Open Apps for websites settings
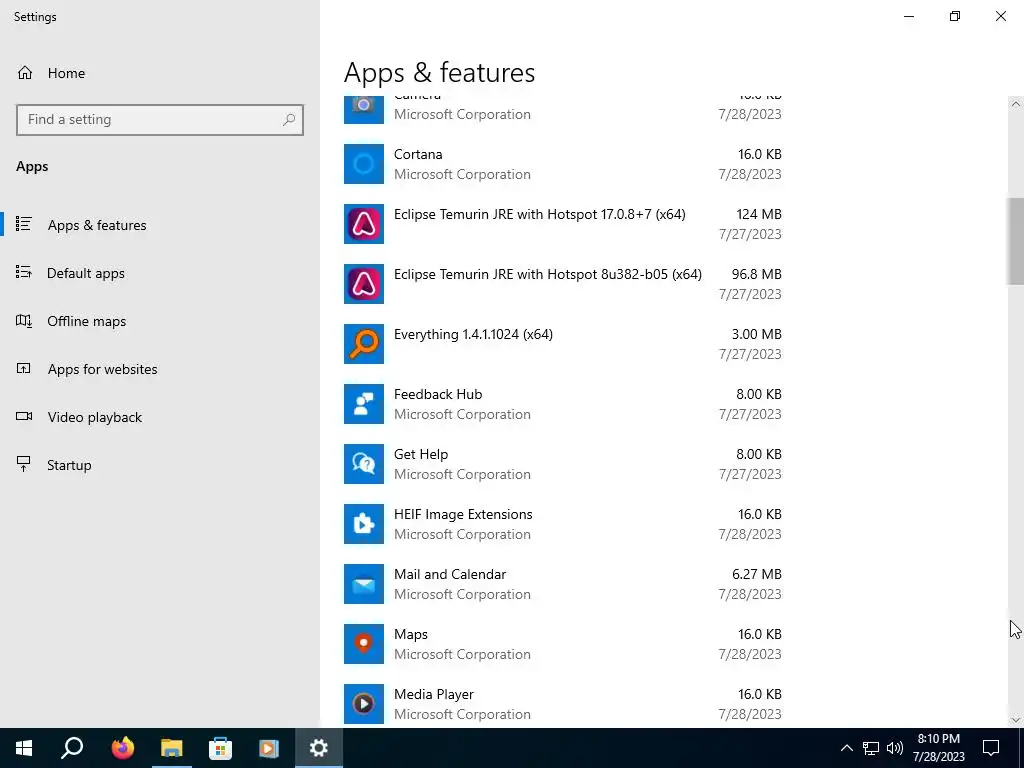The height and width of the screenshot is (768, 1024). coord(160,369)
